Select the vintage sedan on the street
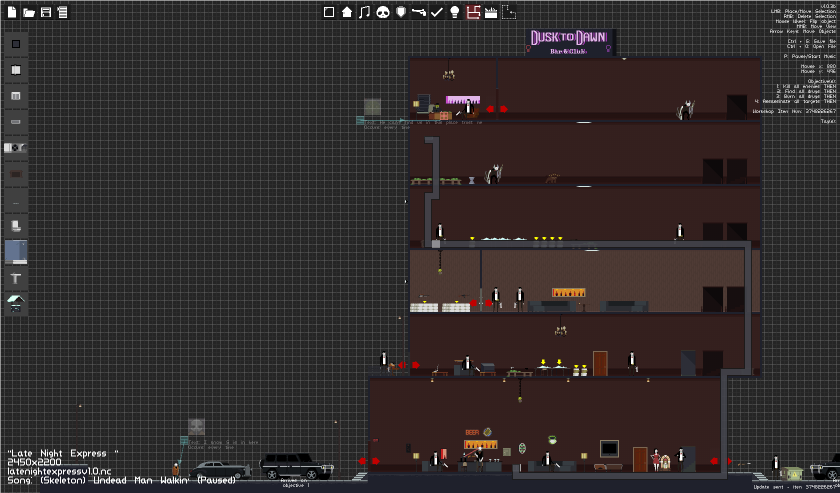 click(x=220, y=470)
